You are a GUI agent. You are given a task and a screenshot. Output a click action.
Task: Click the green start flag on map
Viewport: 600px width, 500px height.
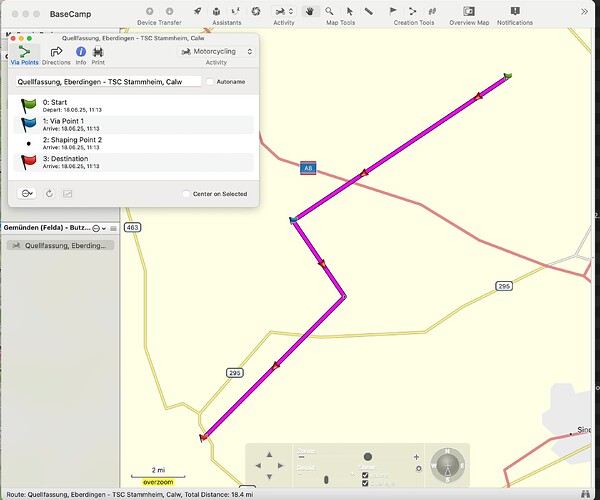(508, 76)
